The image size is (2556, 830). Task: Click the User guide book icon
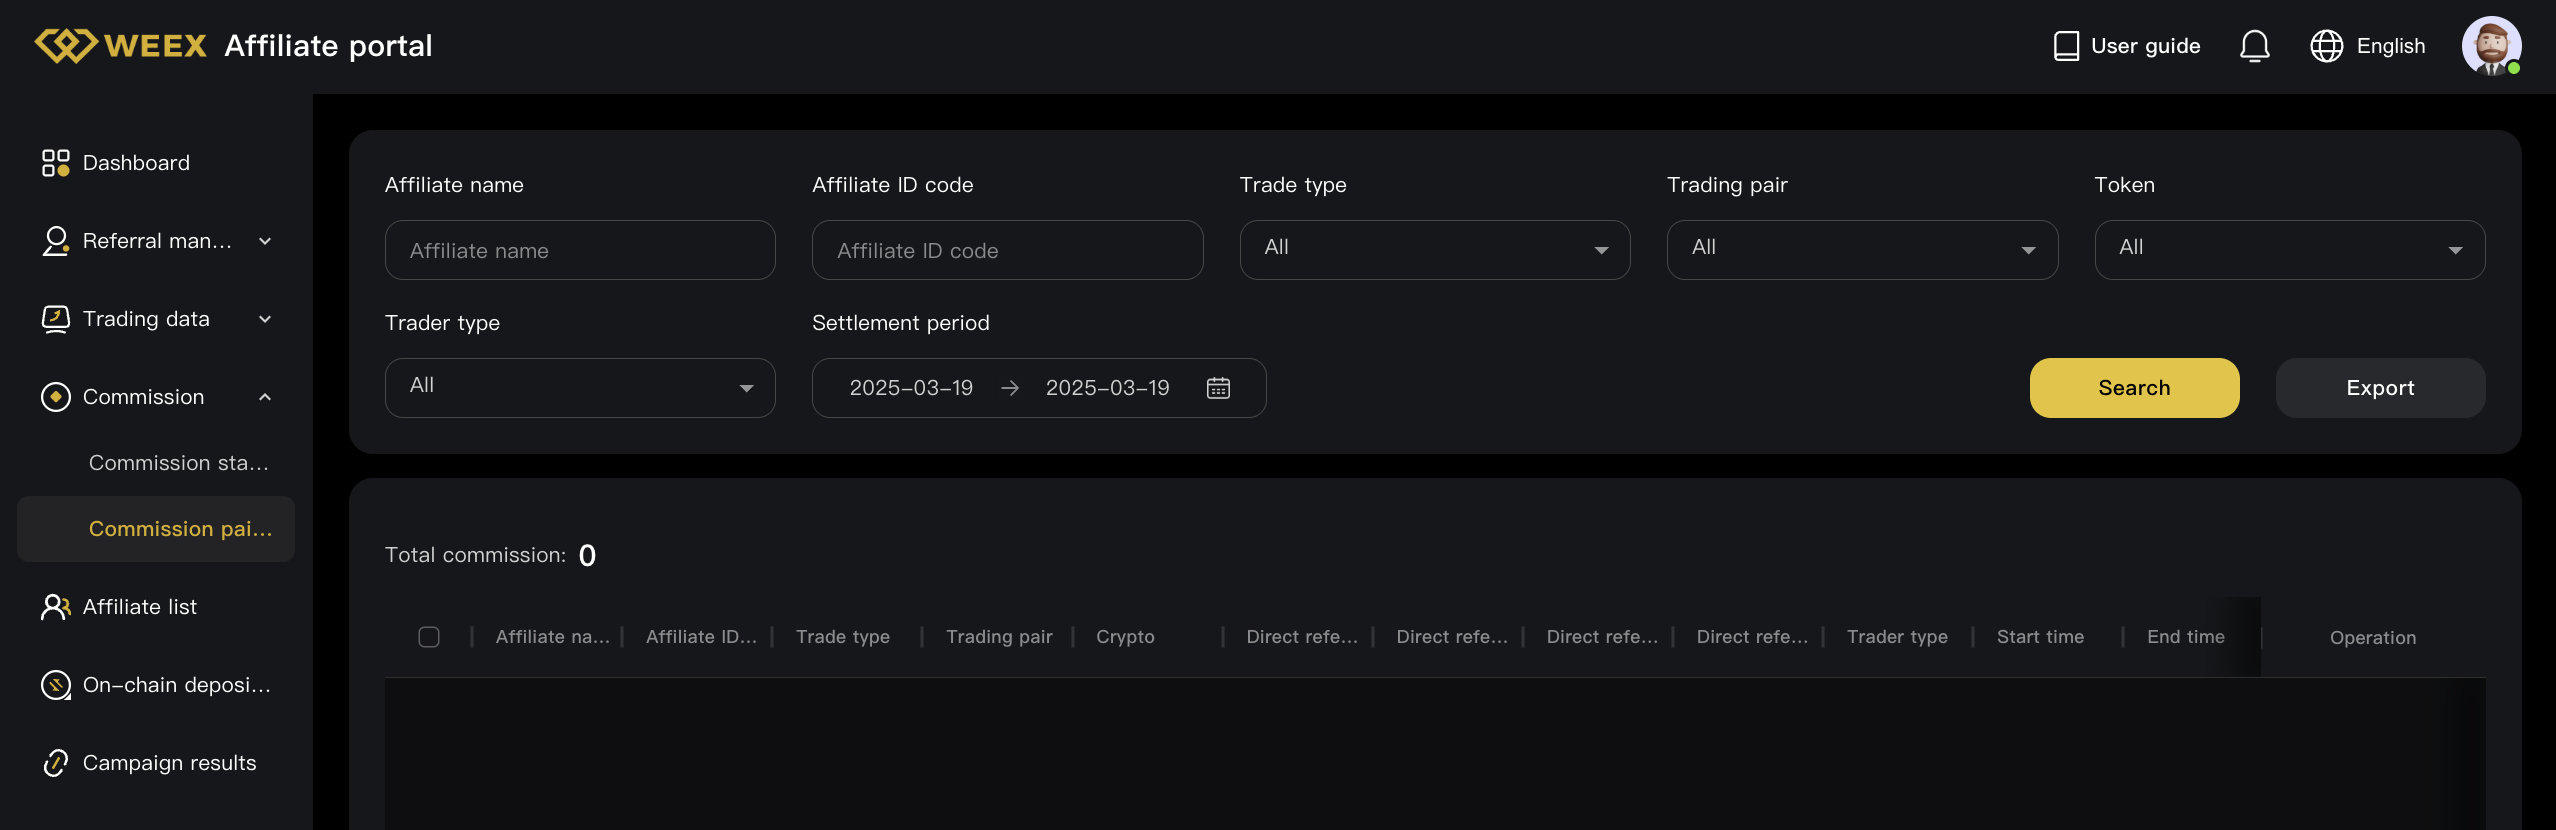pos(2066,46)
